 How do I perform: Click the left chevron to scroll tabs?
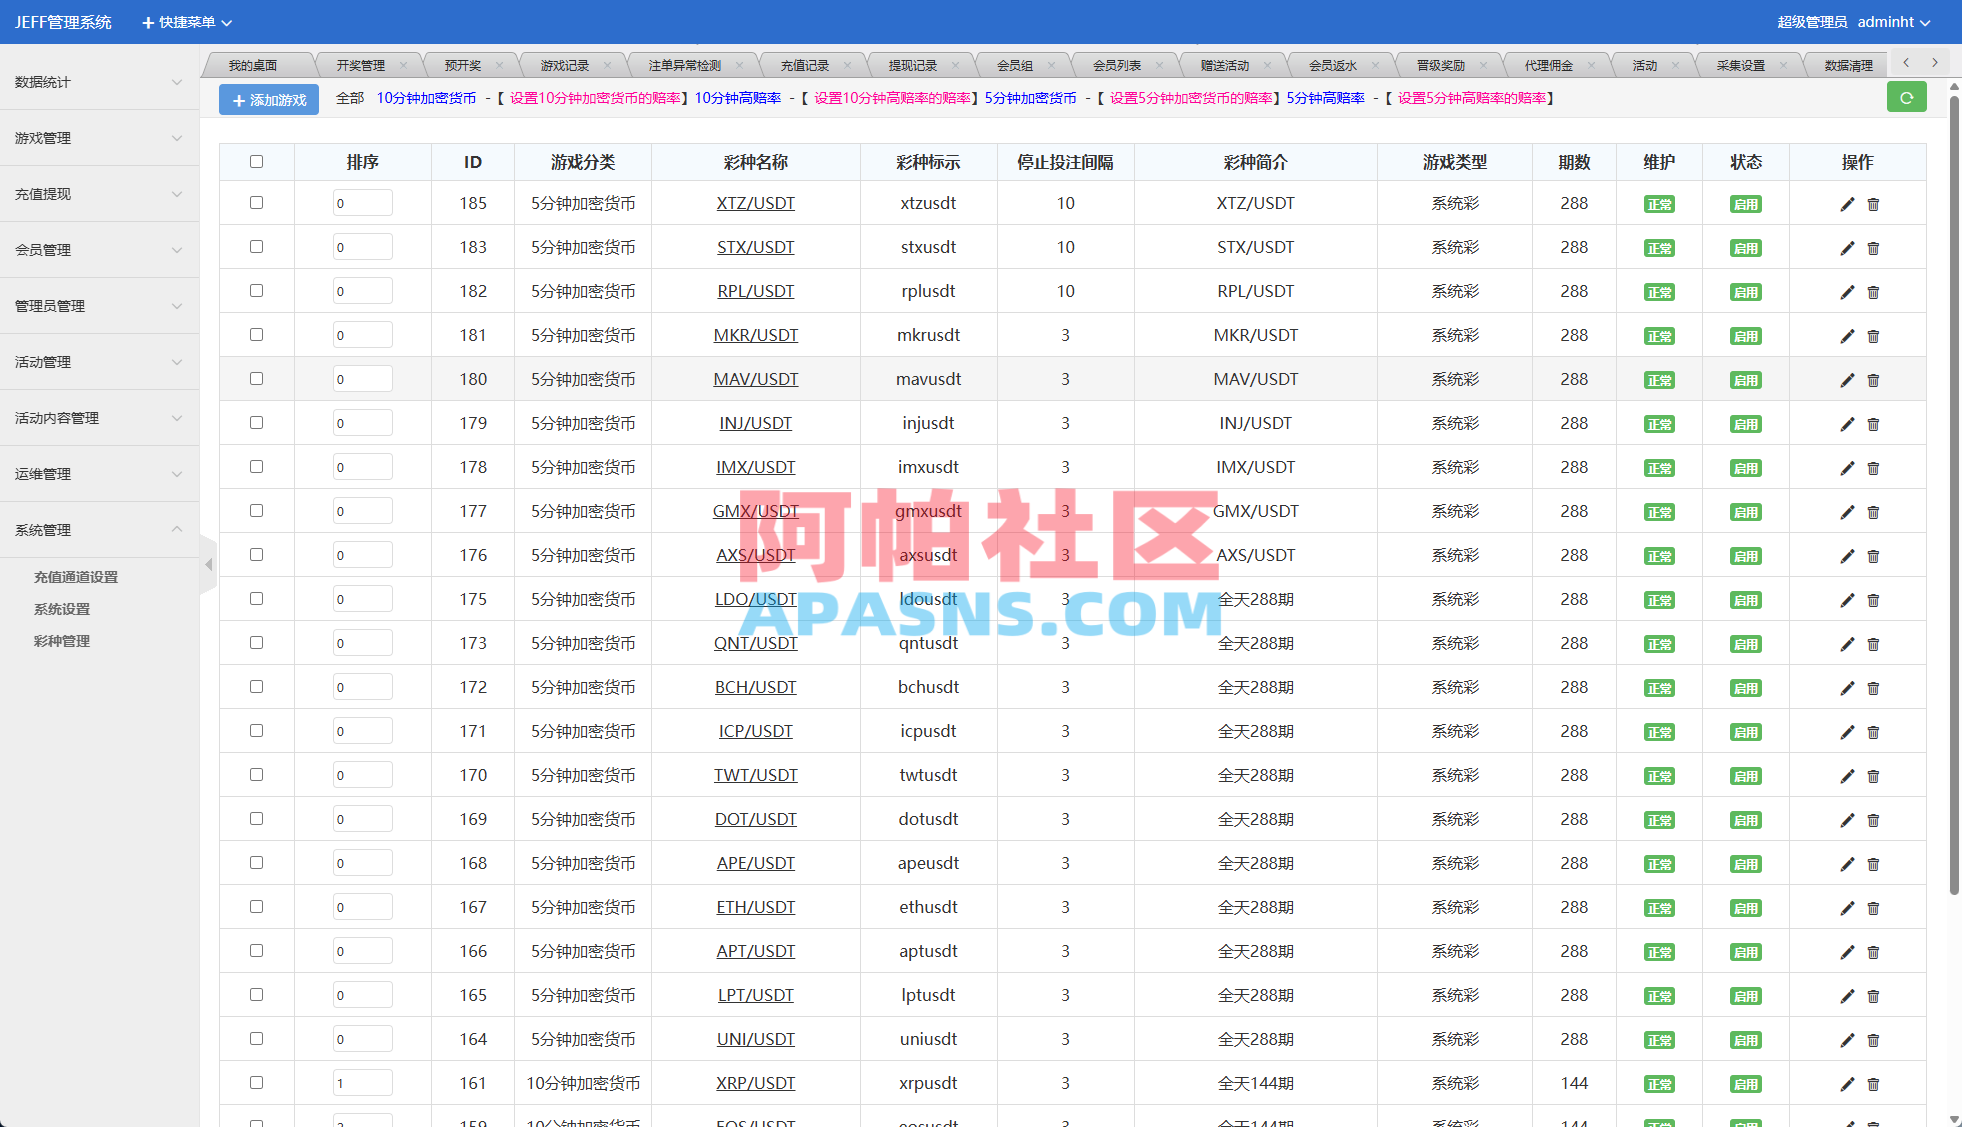1905,62
